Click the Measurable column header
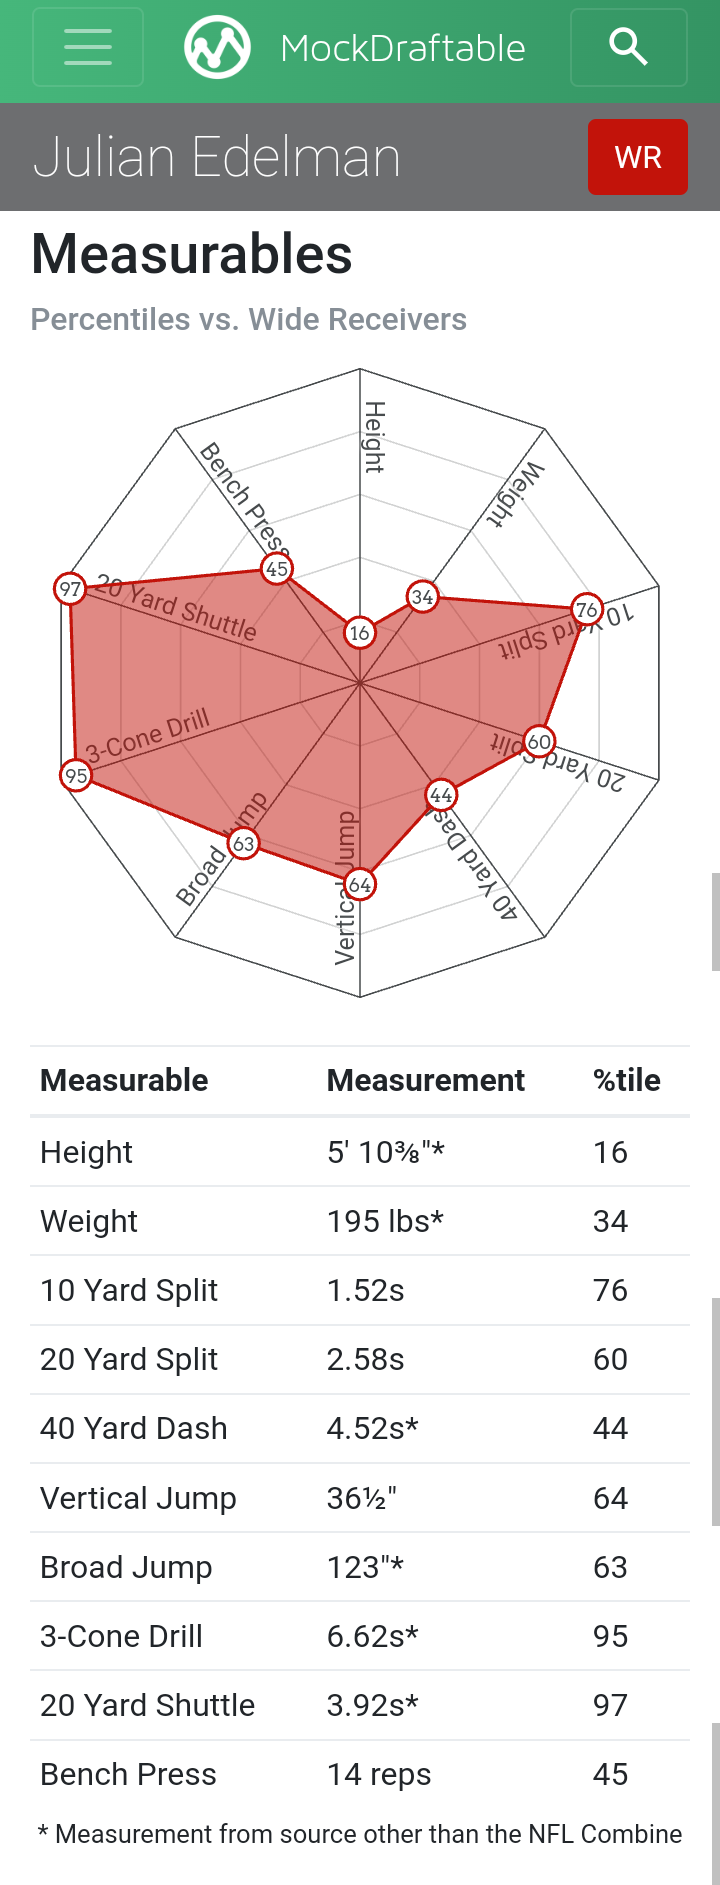The image size is (720, 1885). (x=124, y=1080)
